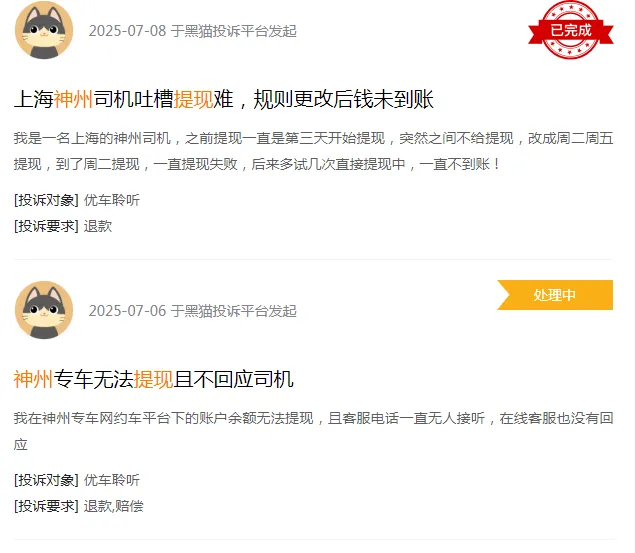Click the cat avatar on the 2025-07-06 complaint
This screenshot has height=553, width=635.
click(44, 310)
